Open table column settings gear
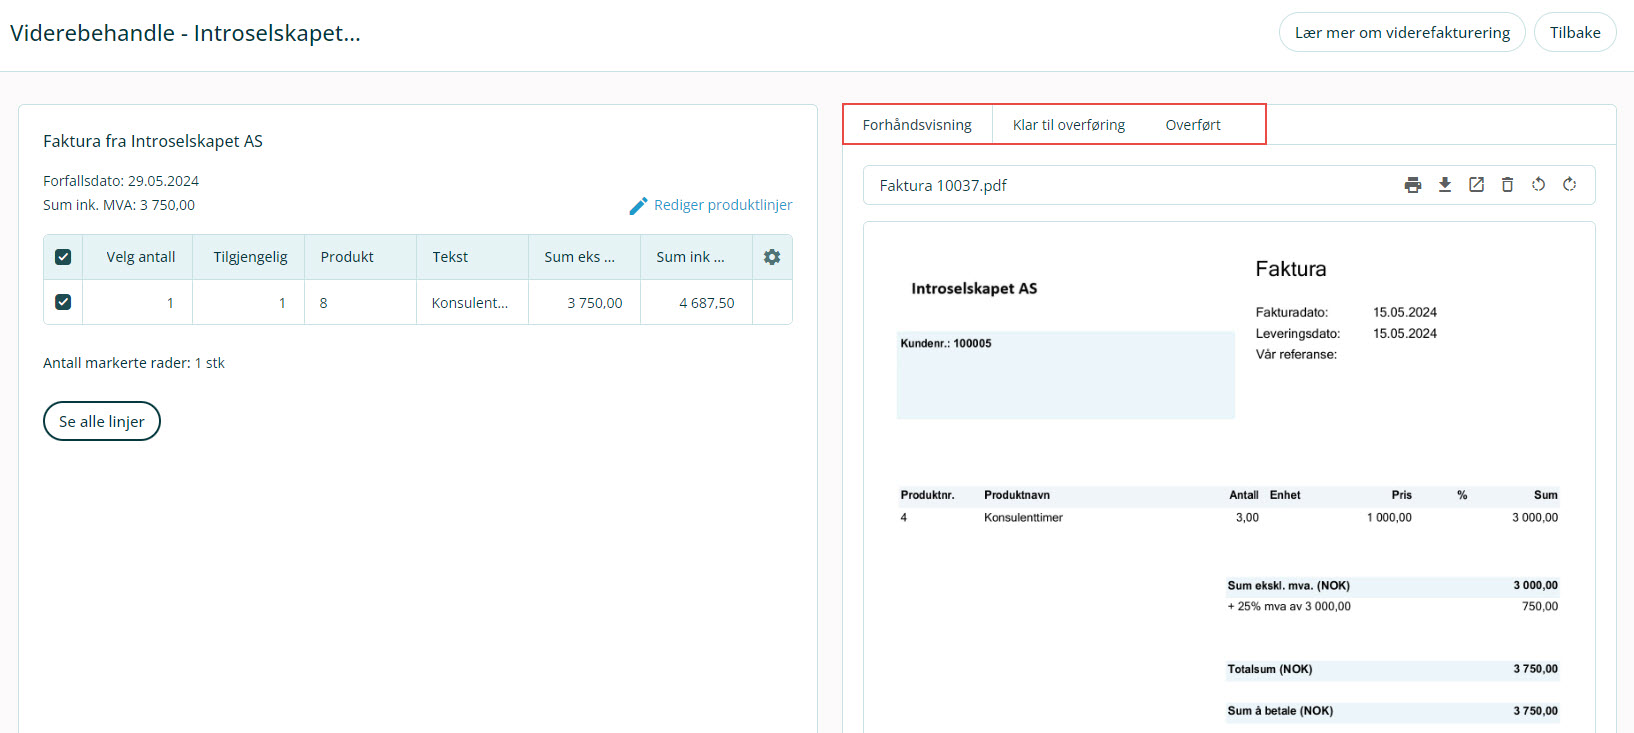 pyautogui.click(x=771, y=257)
